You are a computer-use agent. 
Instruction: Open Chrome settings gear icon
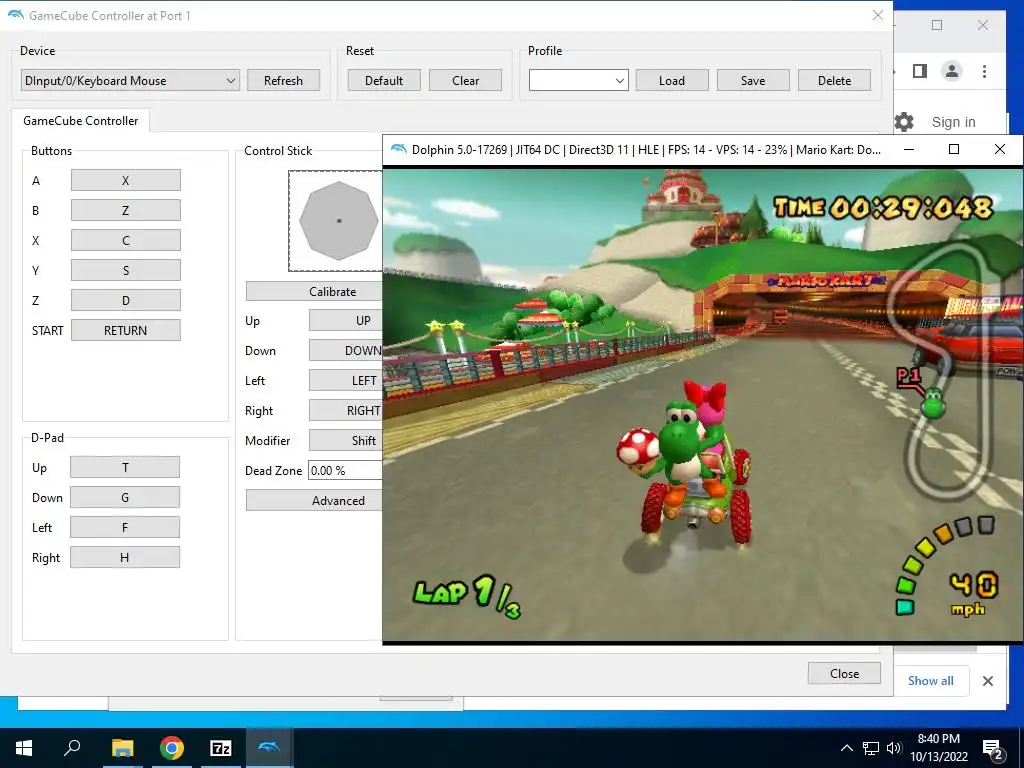(904, 121)
